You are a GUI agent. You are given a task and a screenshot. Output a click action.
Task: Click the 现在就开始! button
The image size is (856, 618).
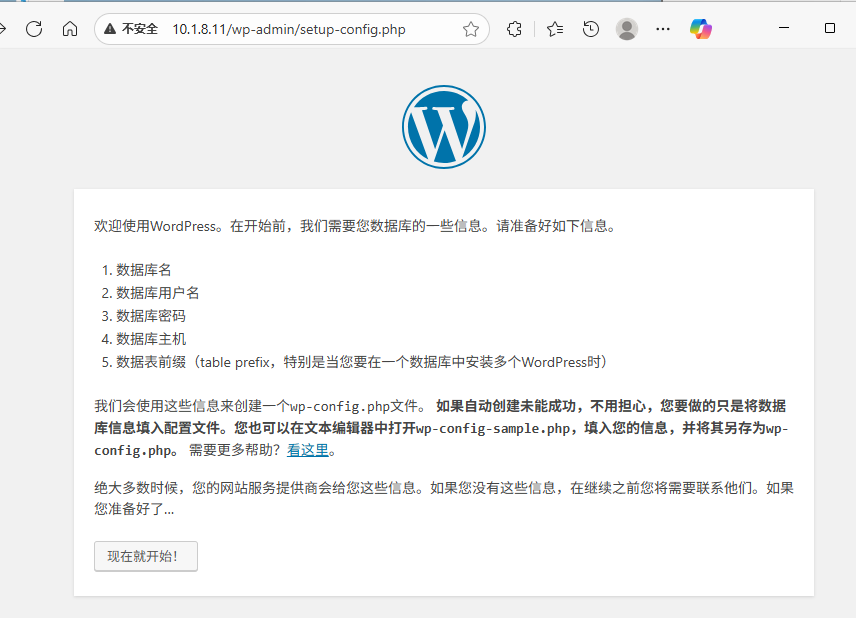[146, 556]
